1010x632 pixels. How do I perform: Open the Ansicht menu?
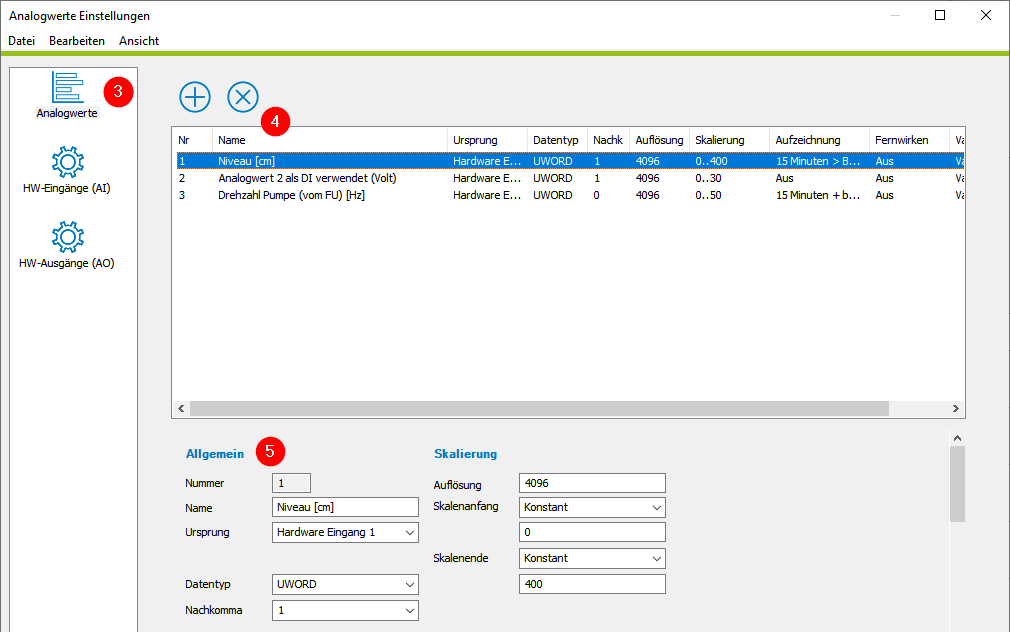138,41
